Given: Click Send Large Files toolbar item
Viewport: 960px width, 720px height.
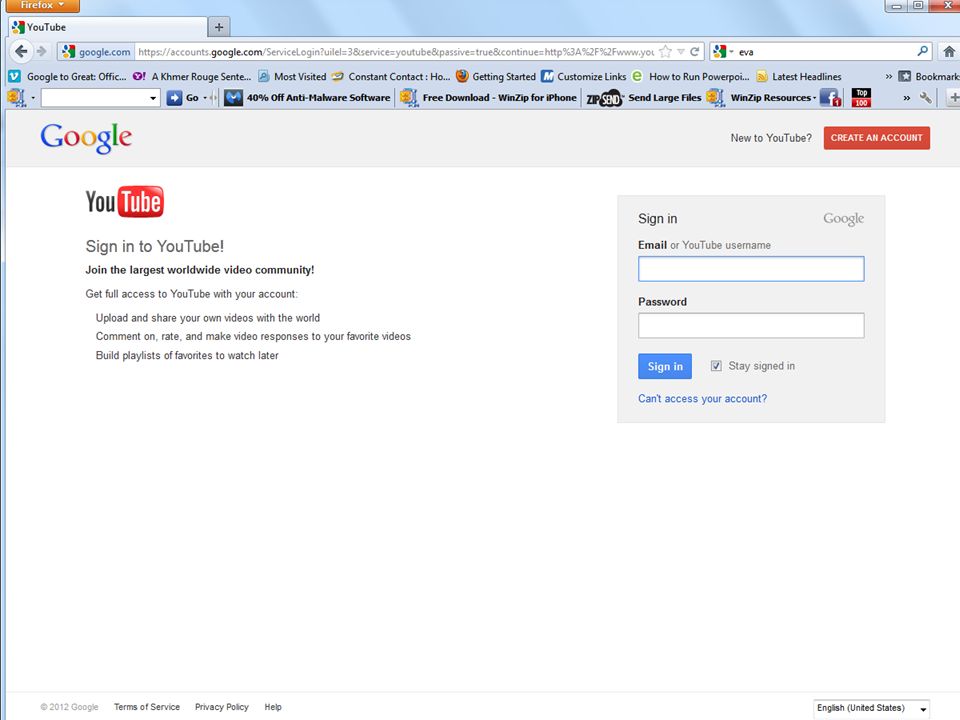Looking at the screenshot, I should coord(664,97).
